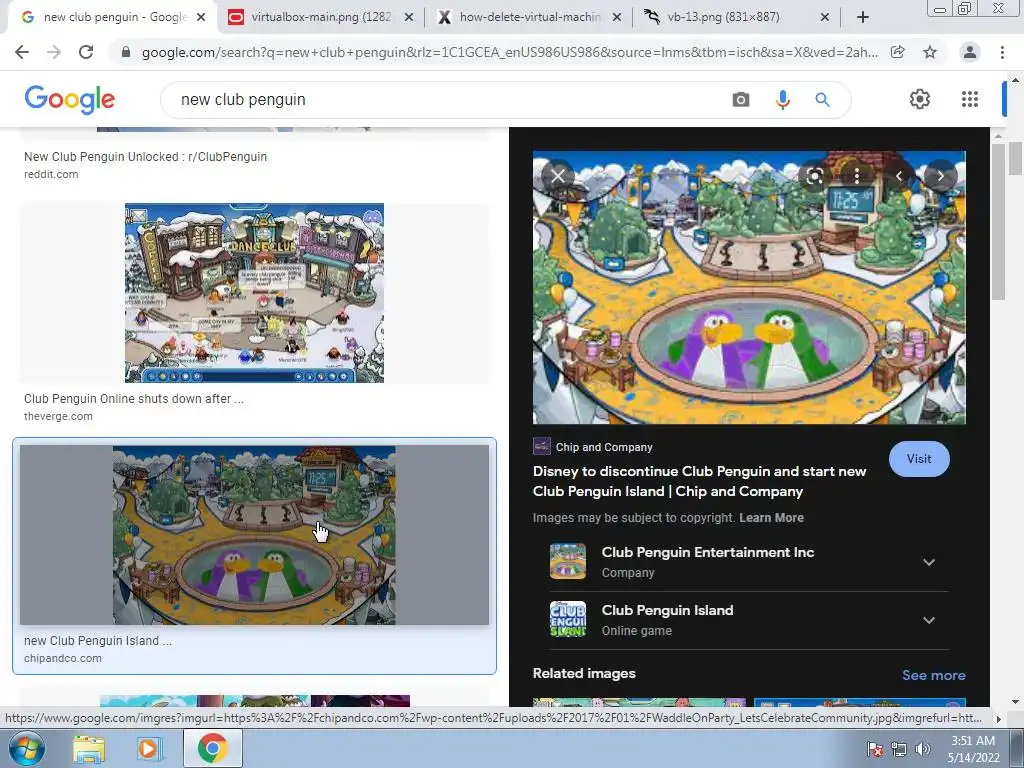The image size is (1024, 768).
Task: Click the browser forward arrow
Action: 54,52
